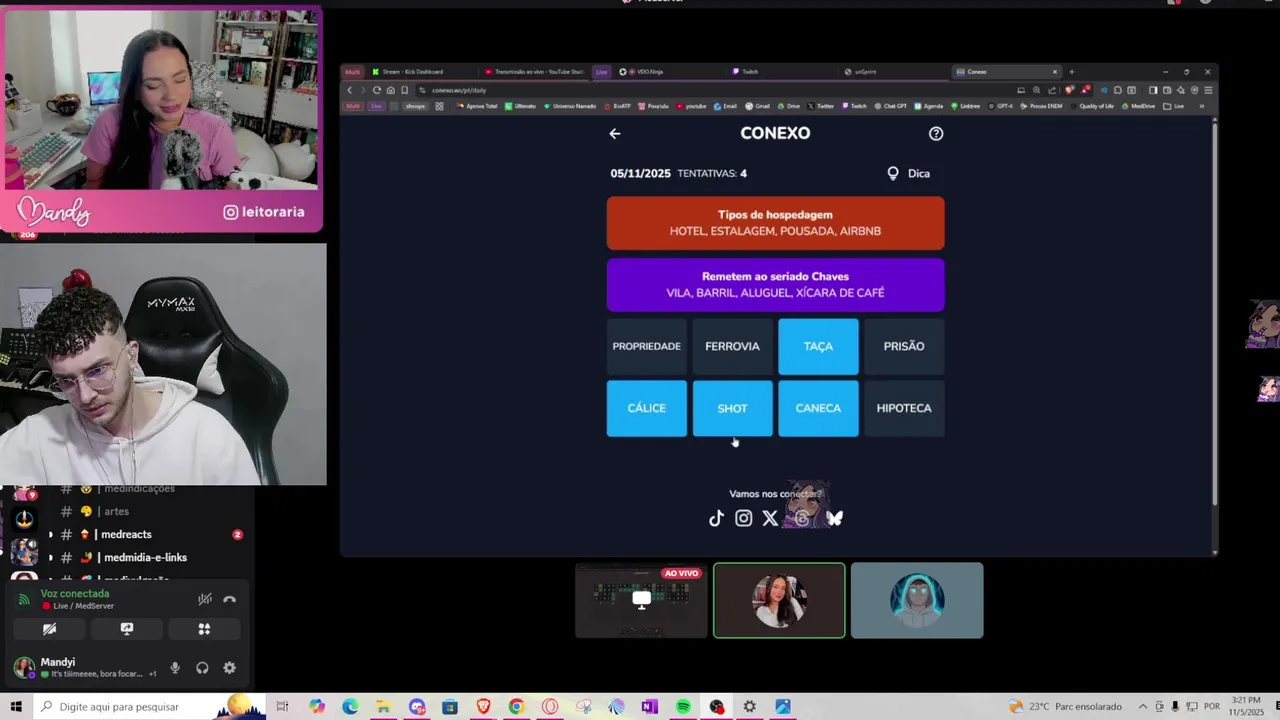This screenshot has width=1280, height=720.
Task: Open the Quality of Life bookmark
Action: pos(1092,106)
